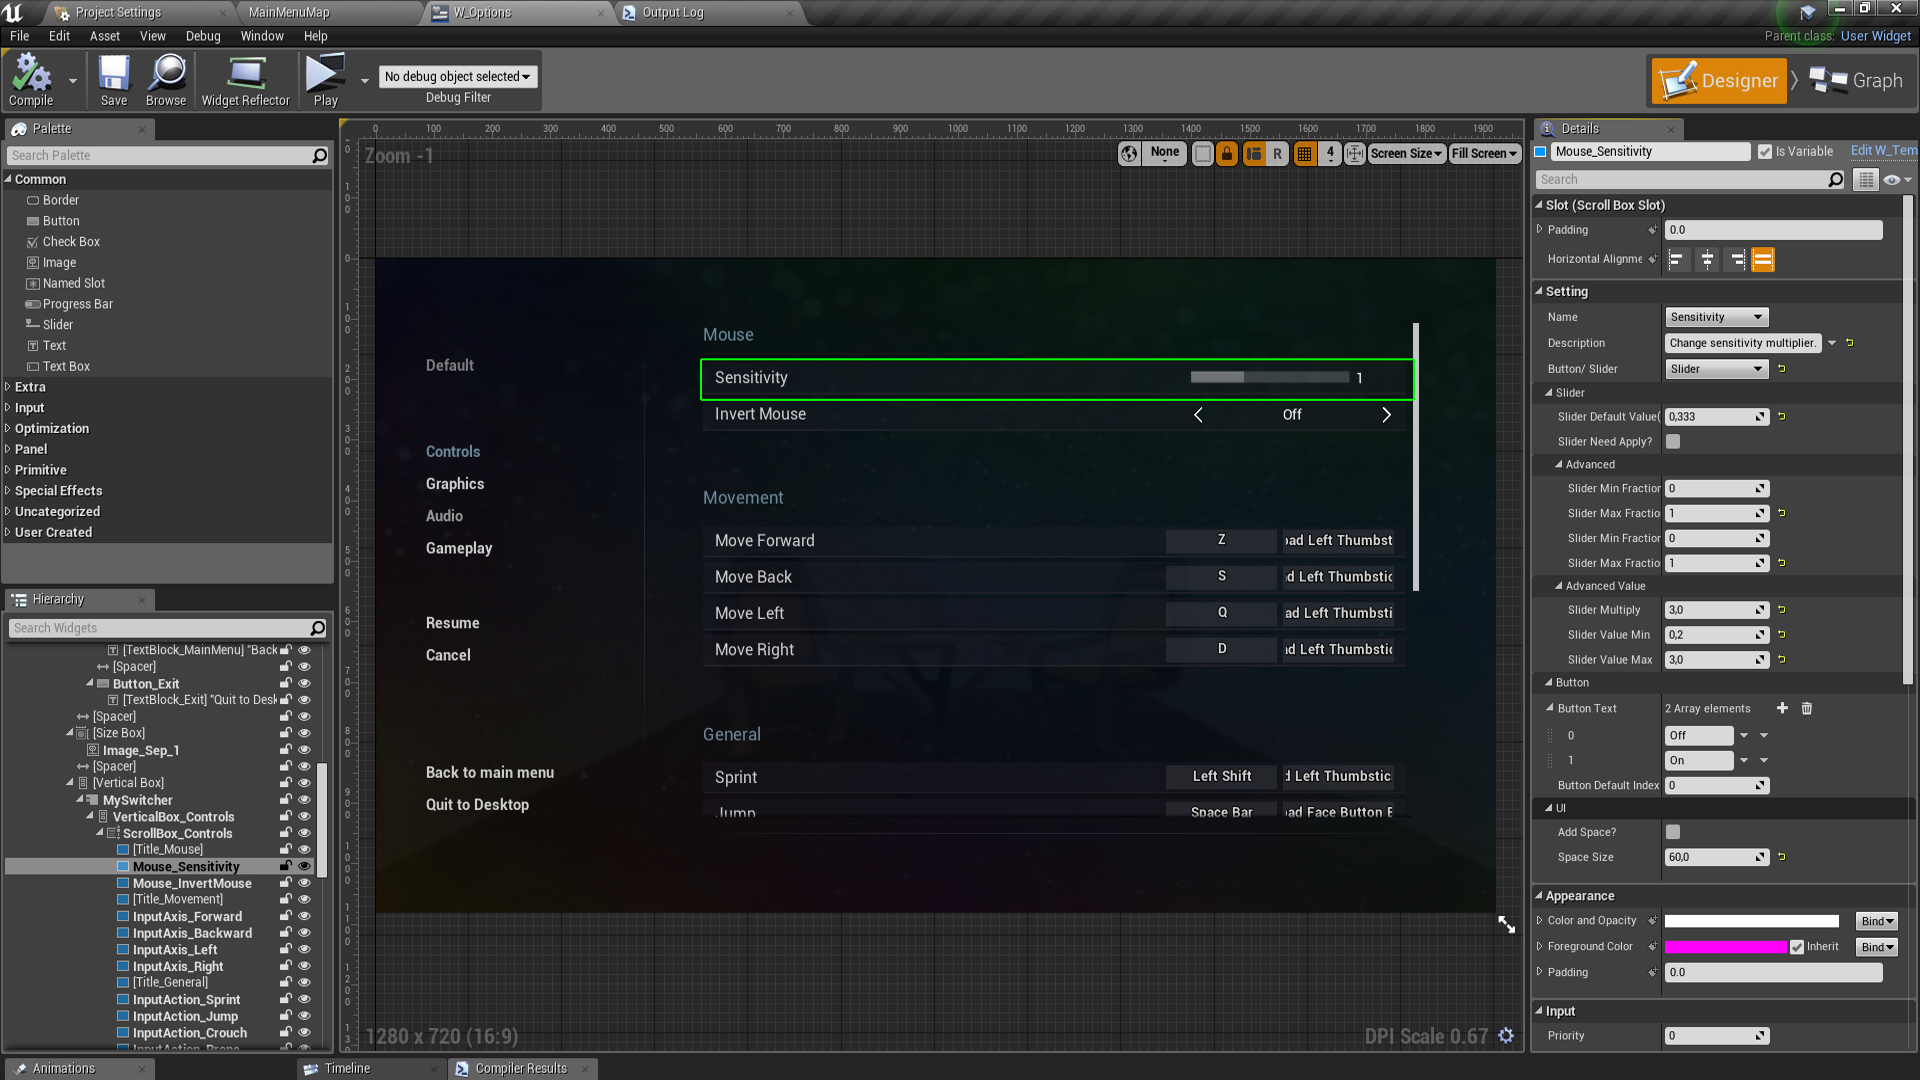This screenshot has height=1080, width=1920.
Task: Open the Button/Slider type dropdown
Action: coord(1716,369)
